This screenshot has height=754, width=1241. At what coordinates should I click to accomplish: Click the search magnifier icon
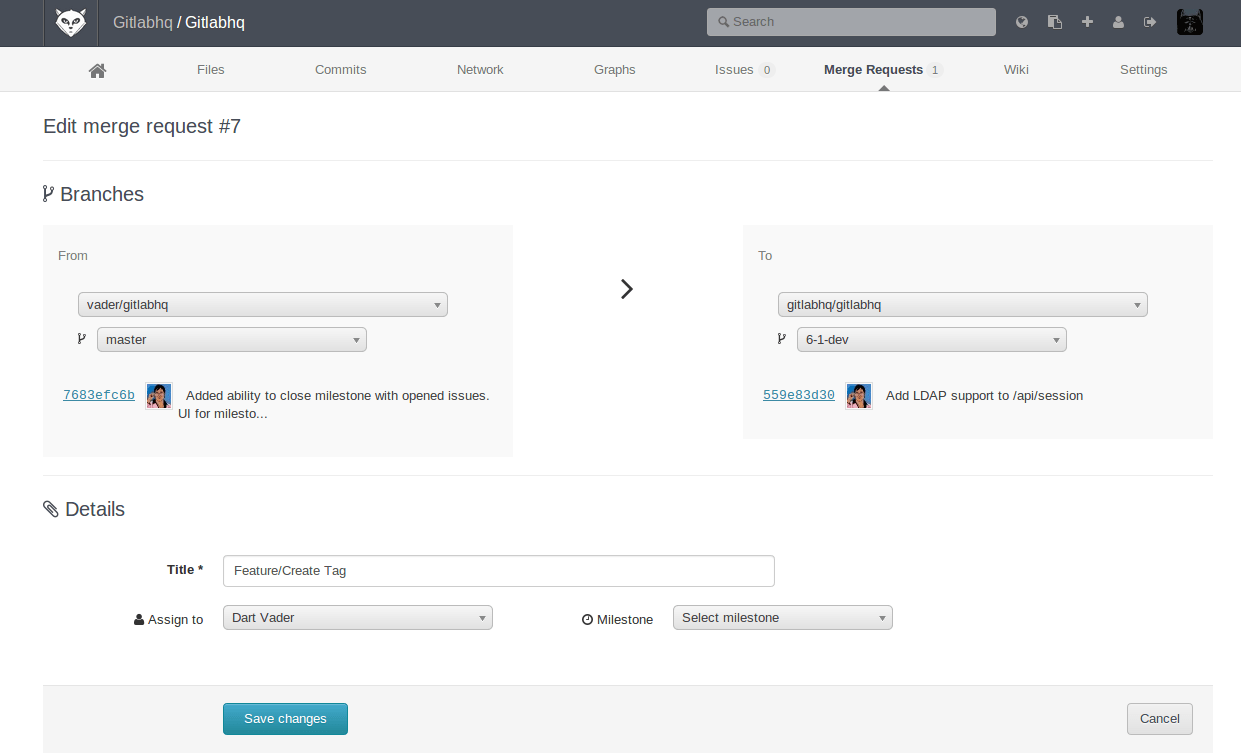(x=721, y=21)
